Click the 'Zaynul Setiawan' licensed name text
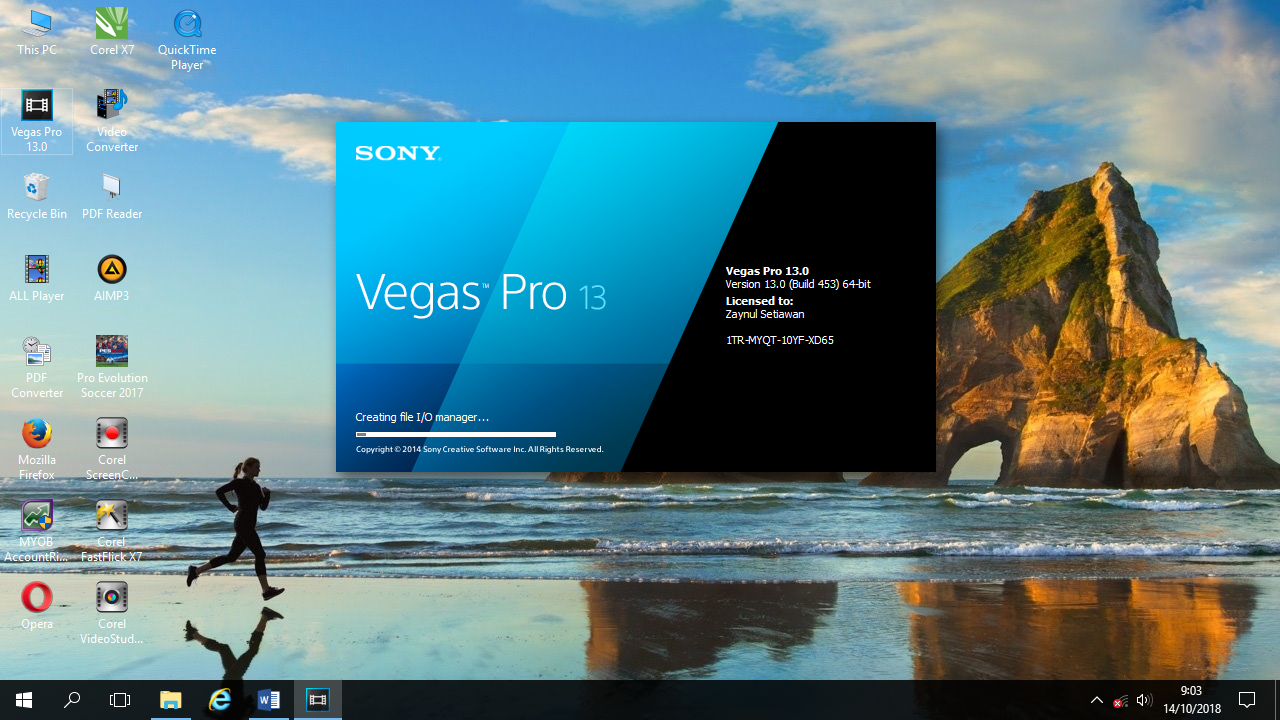Screen dimensions: 1280x720 click(765, 314)
